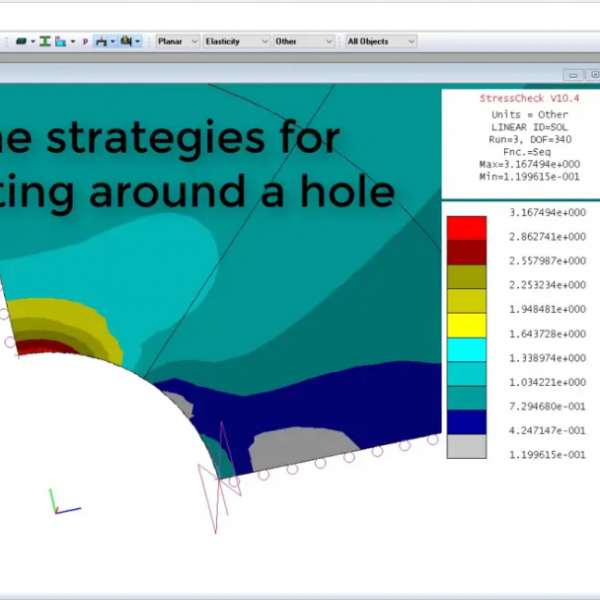The height and width of the screenshot is (600, 600).
Task: Open dropdown arrow beside blue dimension icon
Action: (x=73, y=41)
